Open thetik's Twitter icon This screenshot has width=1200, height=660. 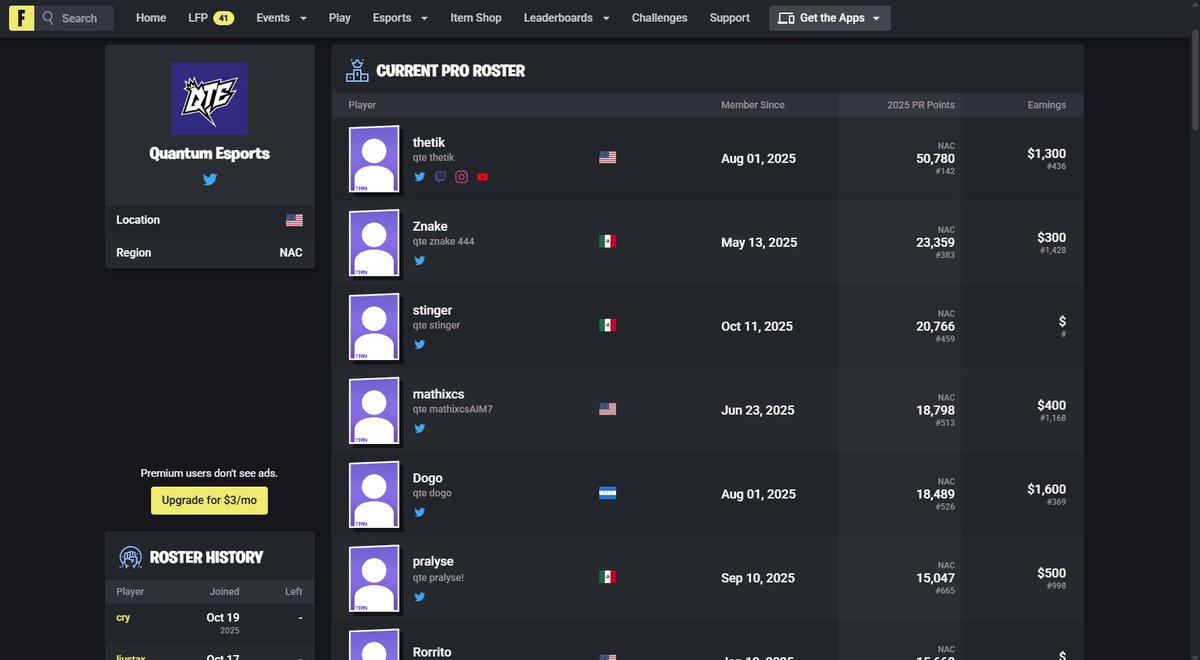point(420,177)
